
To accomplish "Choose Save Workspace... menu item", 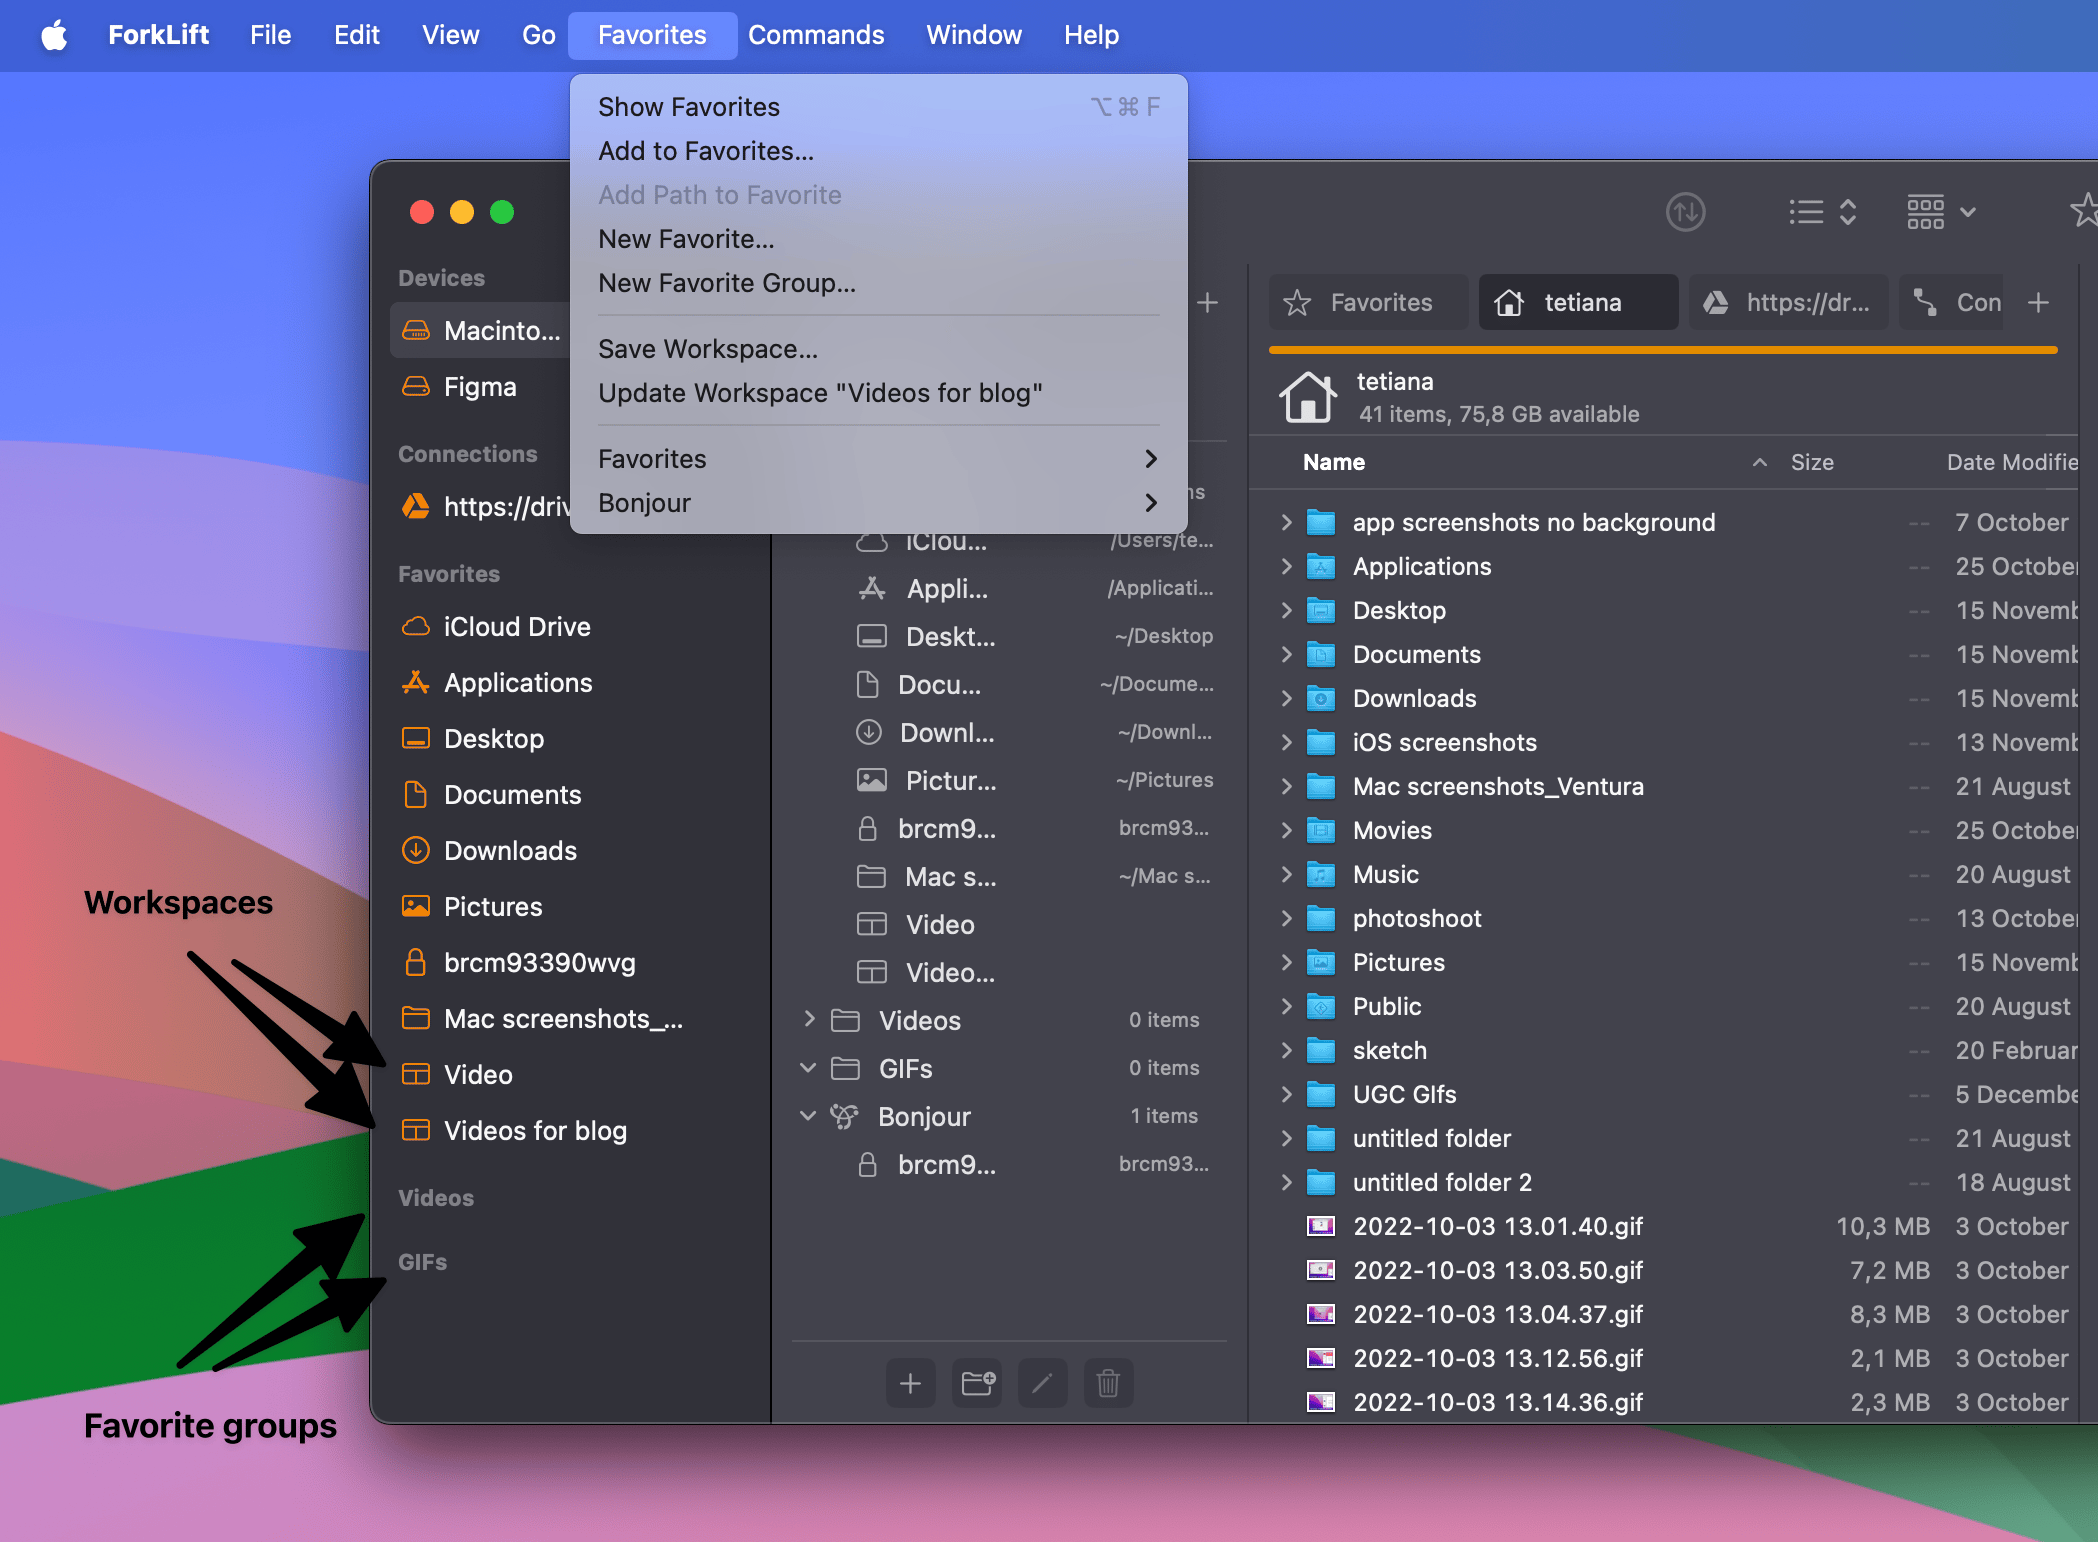I will 878,349.
